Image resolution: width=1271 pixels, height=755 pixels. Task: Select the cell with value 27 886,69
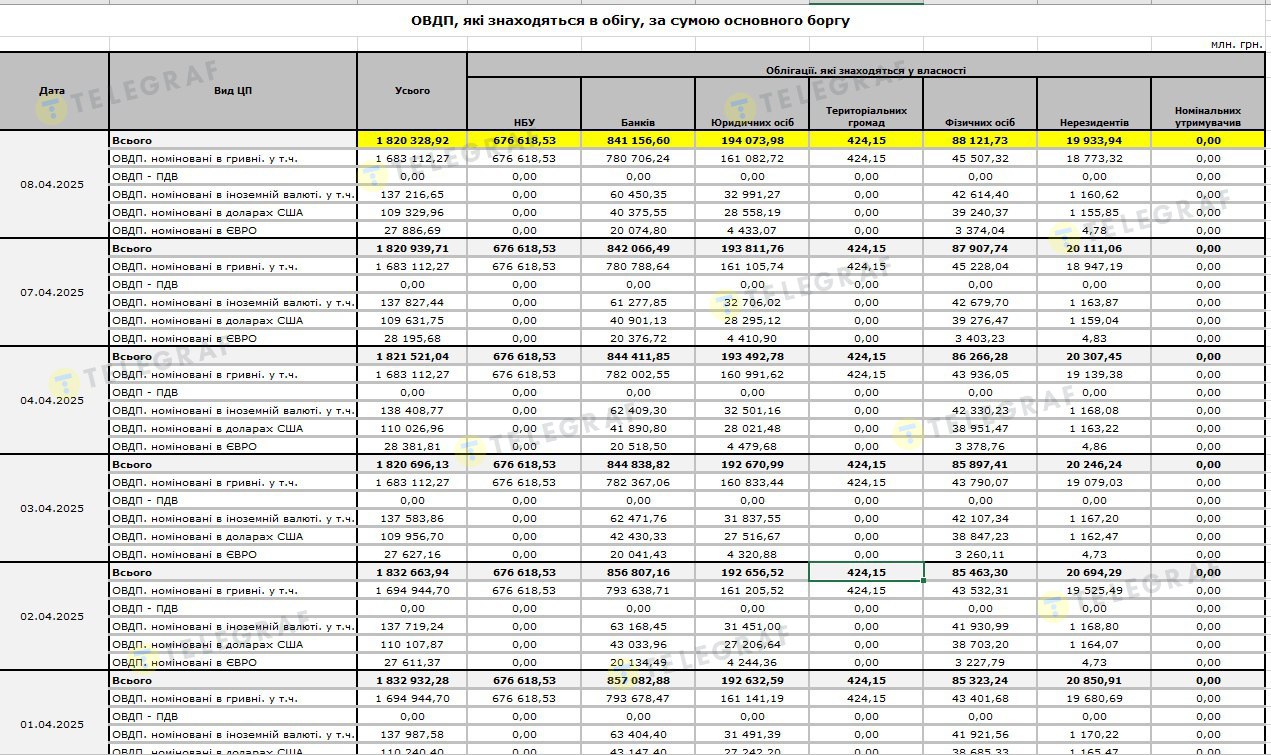(x=412, y=230)
